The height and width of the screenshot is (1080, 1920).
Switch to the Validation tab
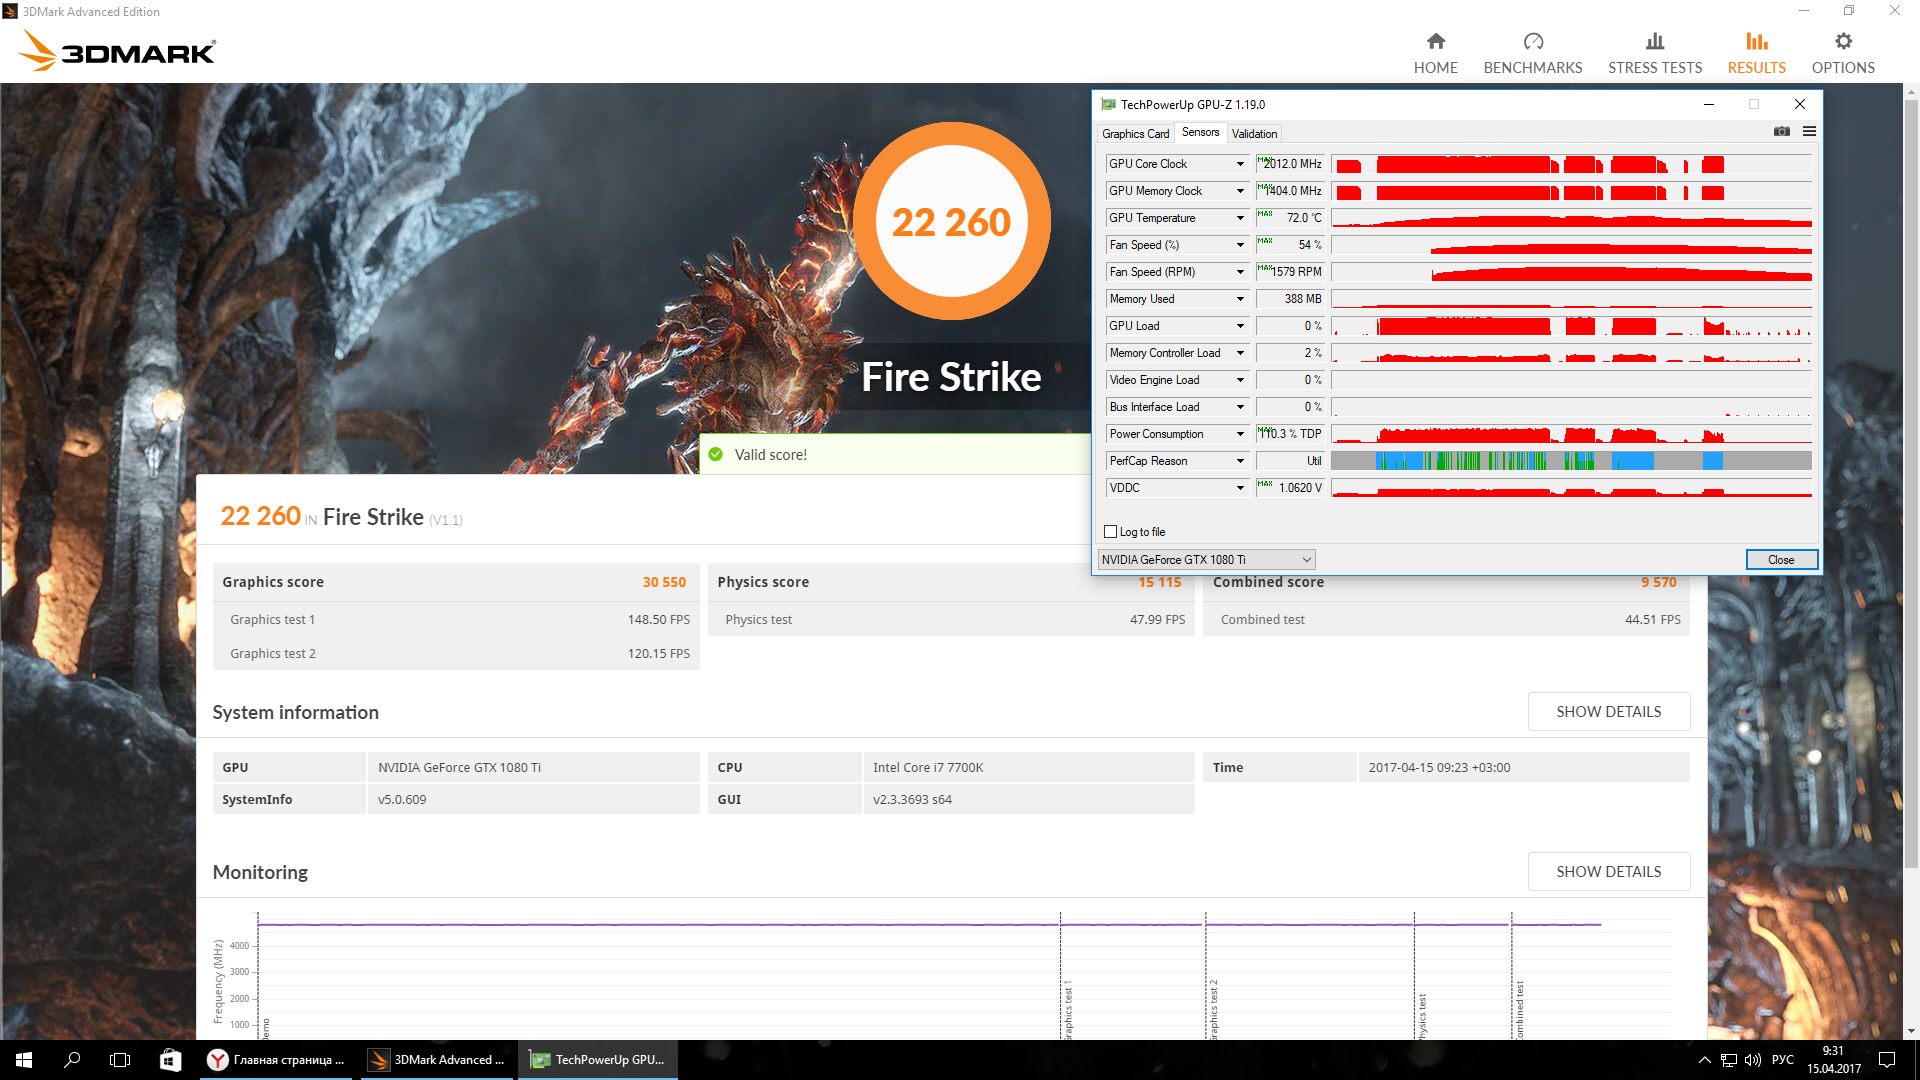coord(1254,134)
